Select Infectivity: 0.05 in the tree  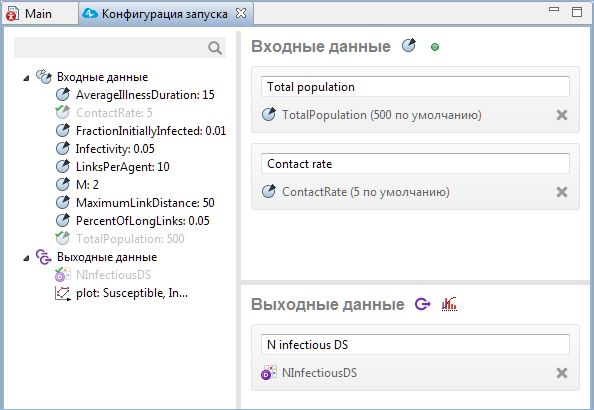click(115, 149)
